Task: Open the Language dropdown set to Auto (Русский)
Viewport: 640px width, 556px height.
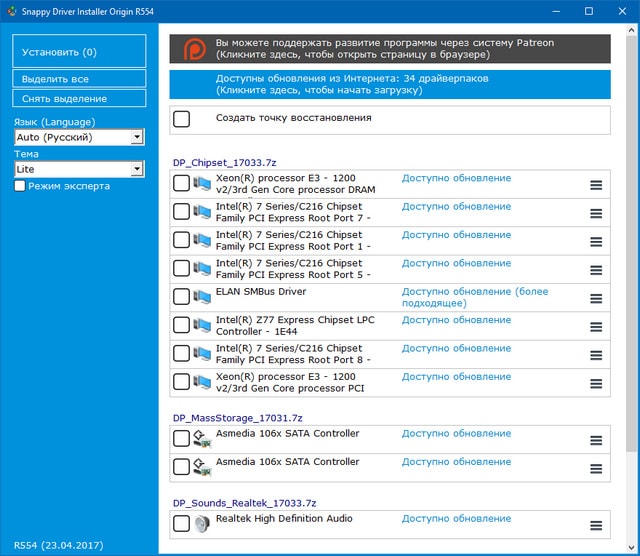Action: point(79,137)
